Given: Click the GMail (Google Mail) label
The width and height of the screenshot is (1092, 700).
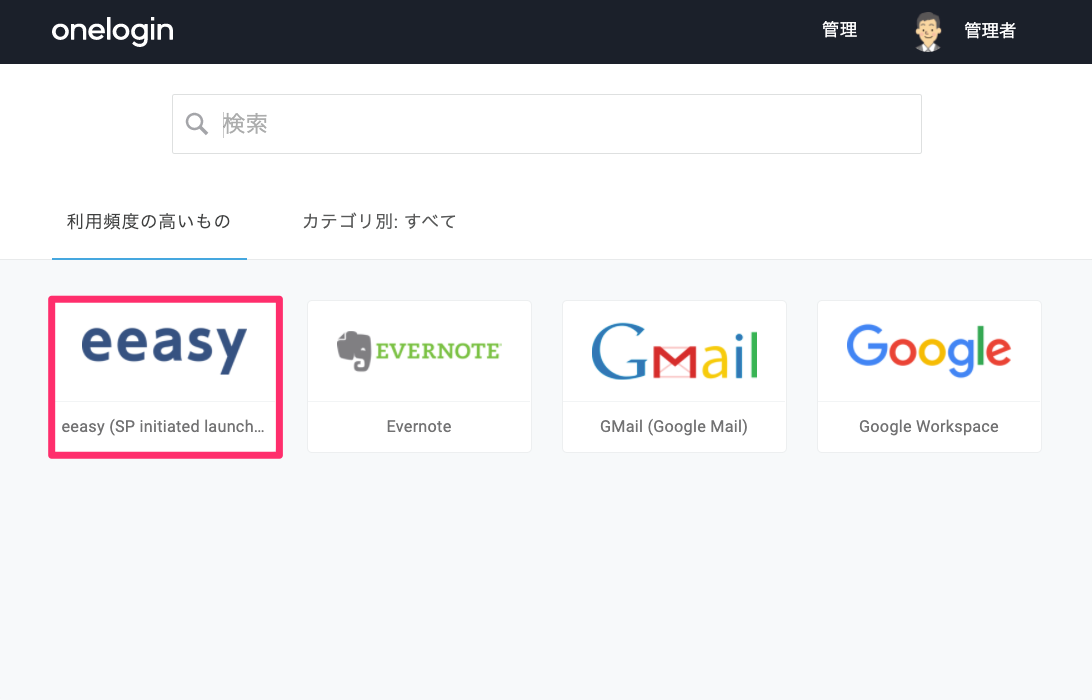Looking at the screenshot, I should point(674,426).
